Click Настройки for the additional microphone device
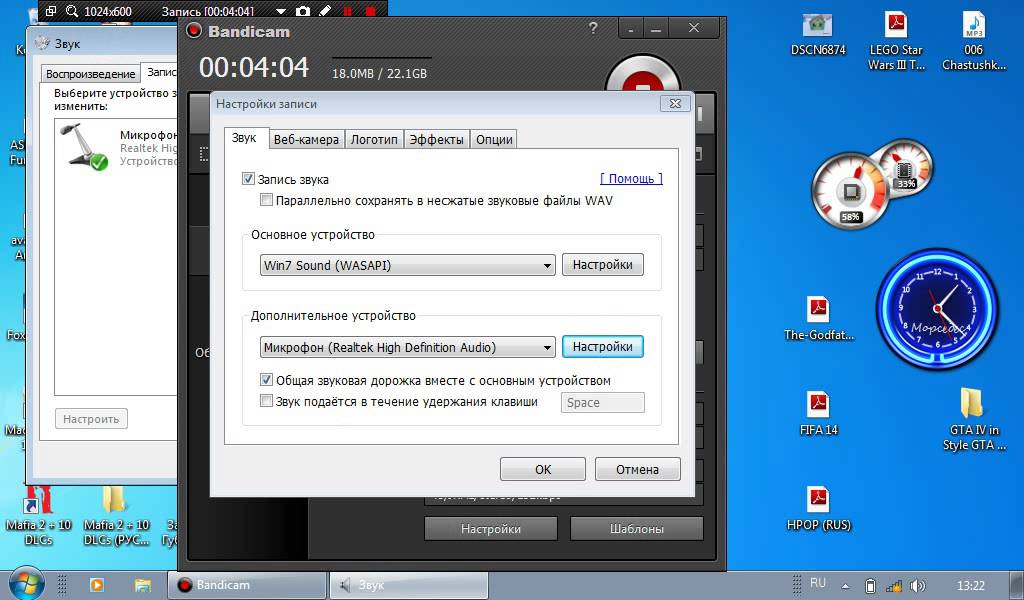This screenshot has width=1024, height=600. (x=603, y=347)
